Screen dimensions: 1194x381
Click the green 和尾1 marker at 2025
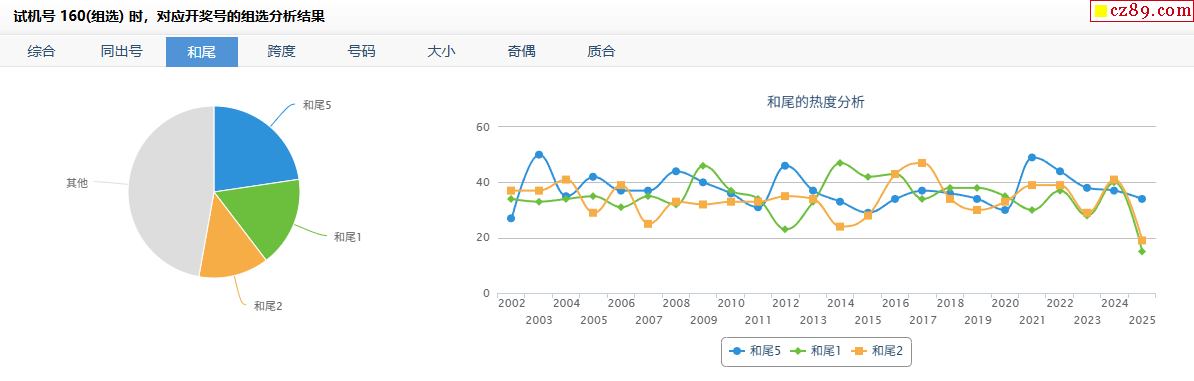(x=1141, y=251)
